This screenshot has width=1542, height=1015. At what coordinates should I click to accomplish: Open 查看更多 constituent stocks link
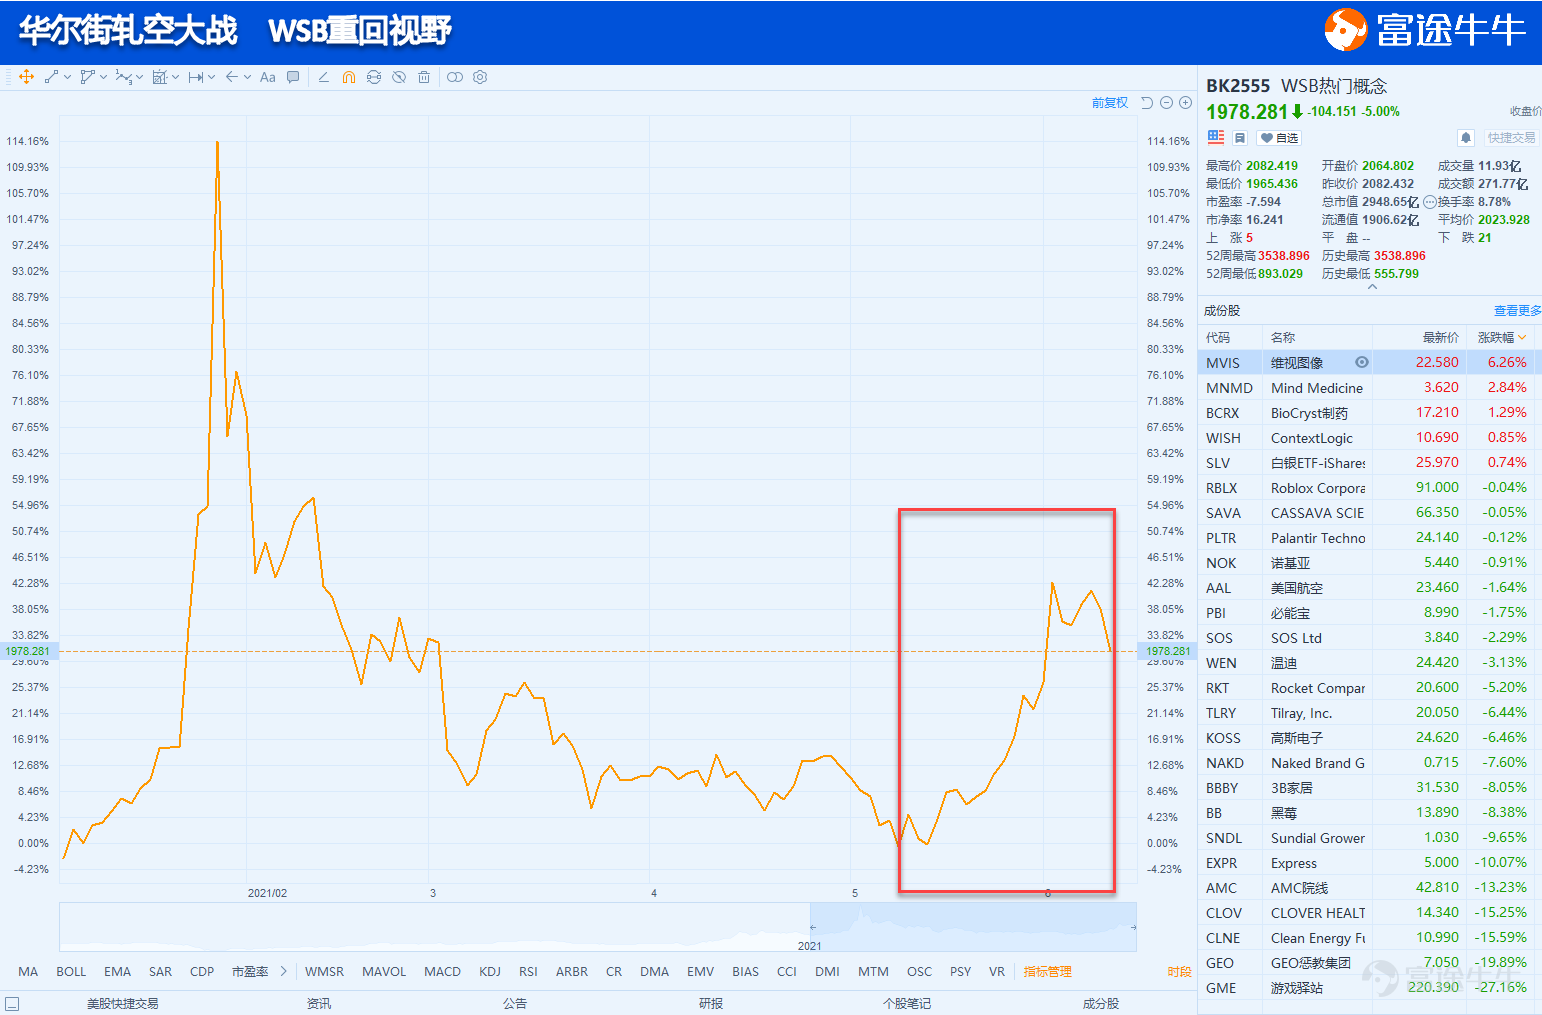(x=1517, y=311)
